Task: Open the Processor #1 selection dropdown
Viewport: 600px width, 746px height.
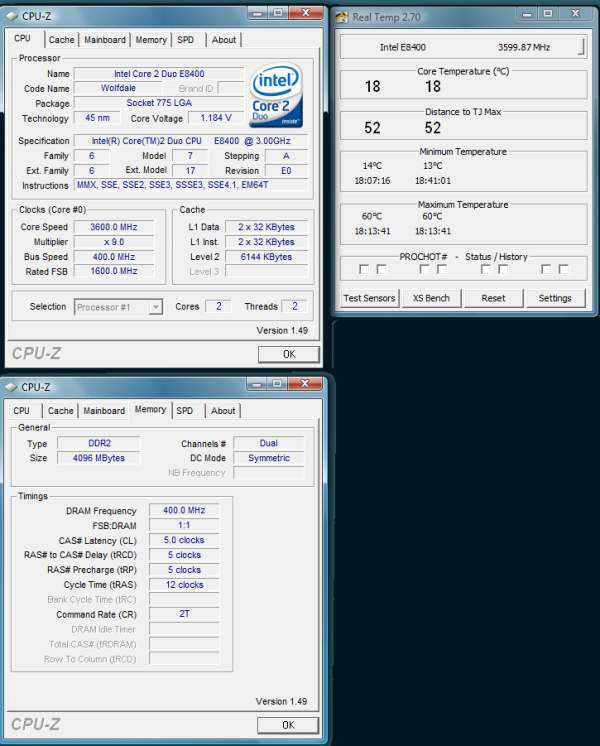Action: click(118, 307)
